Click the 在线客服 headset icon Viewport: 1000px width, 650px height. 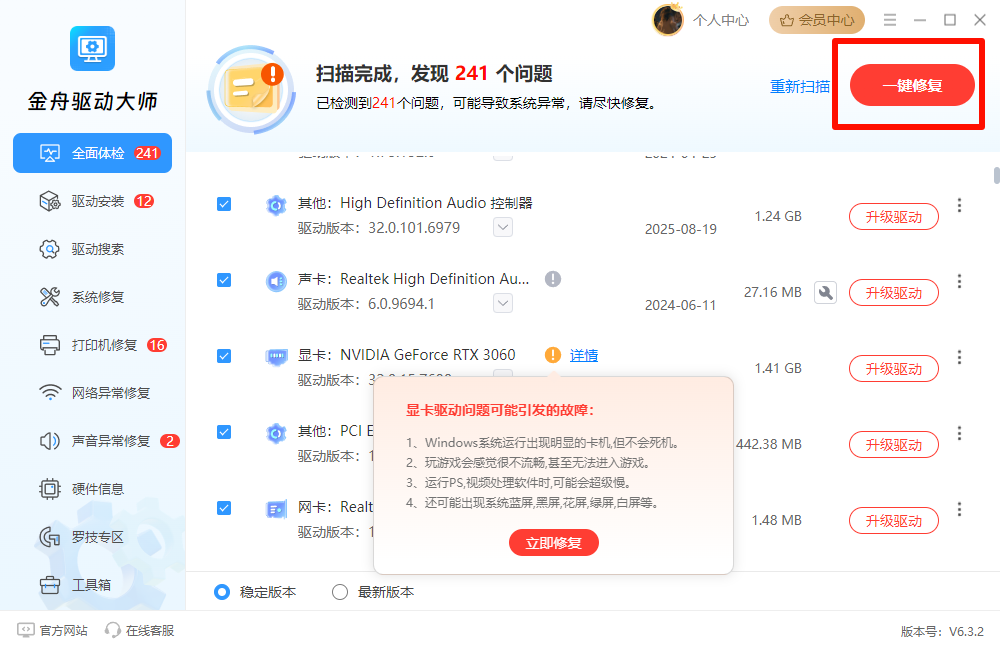[x=113, y=630]
